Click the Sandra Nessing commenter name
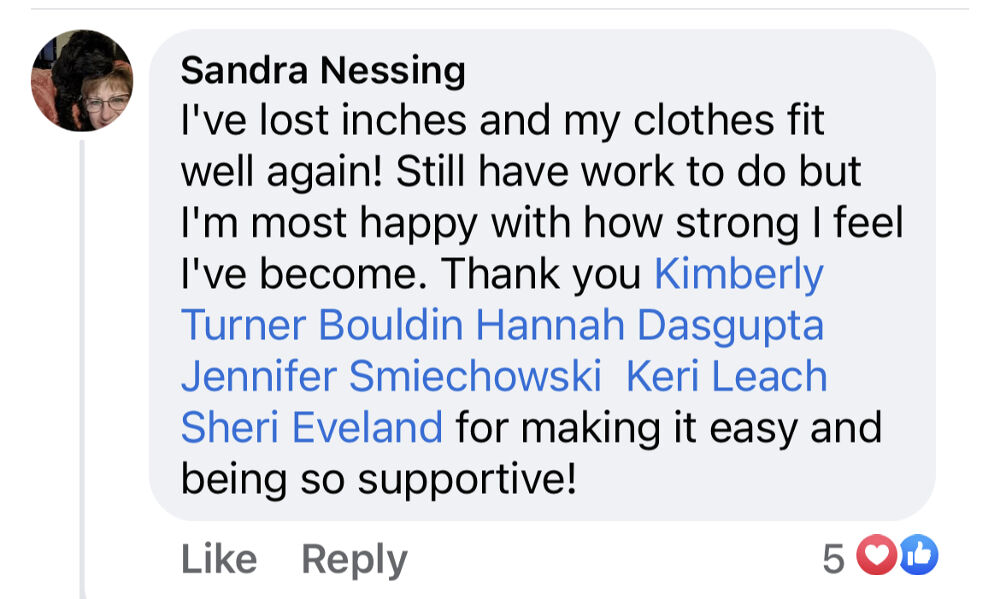Image resolution: width=1000 pixels, height=599 pixels. pos(323,70)
